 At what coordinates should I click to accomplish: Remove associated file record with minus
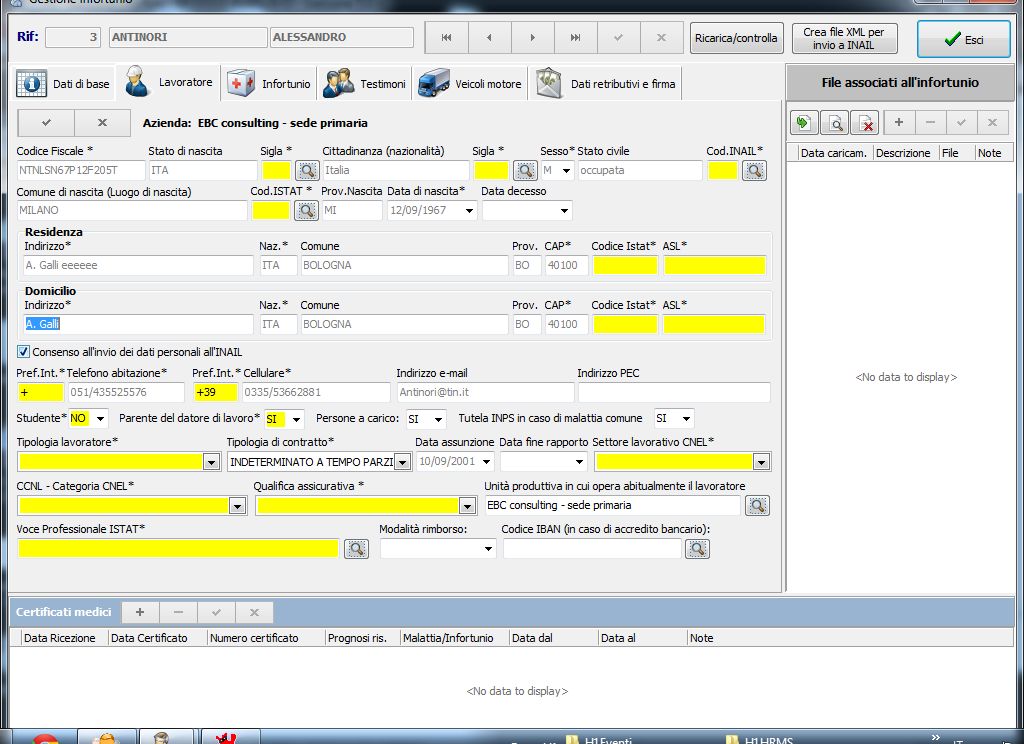[x=931, y=122]
